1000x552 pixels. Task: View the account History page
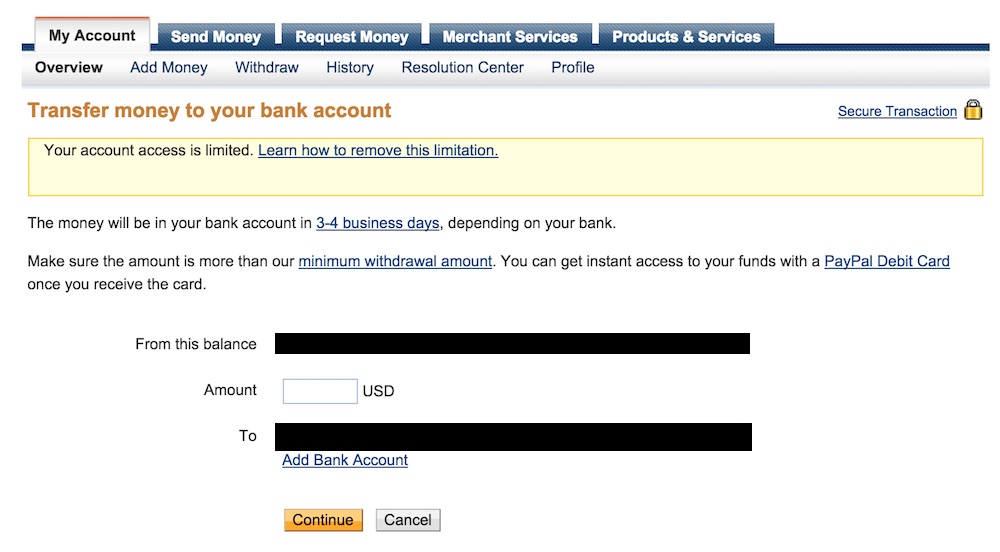[x=350, y=68]
